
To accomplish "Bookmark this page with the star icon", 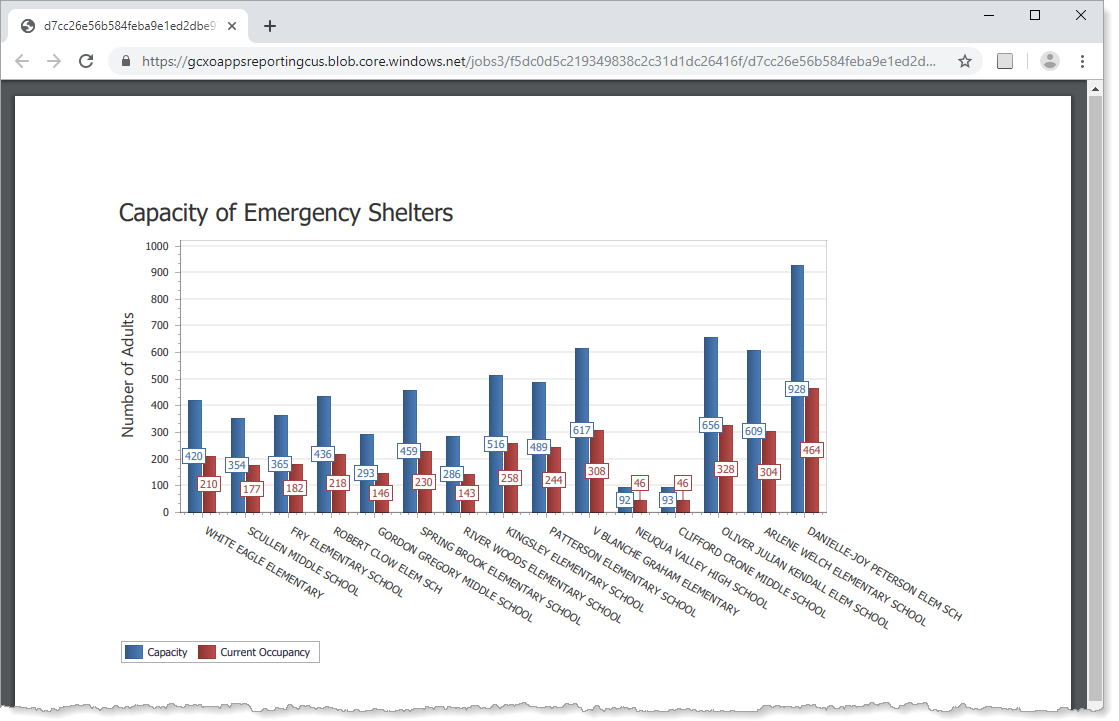I will [965, 61].
